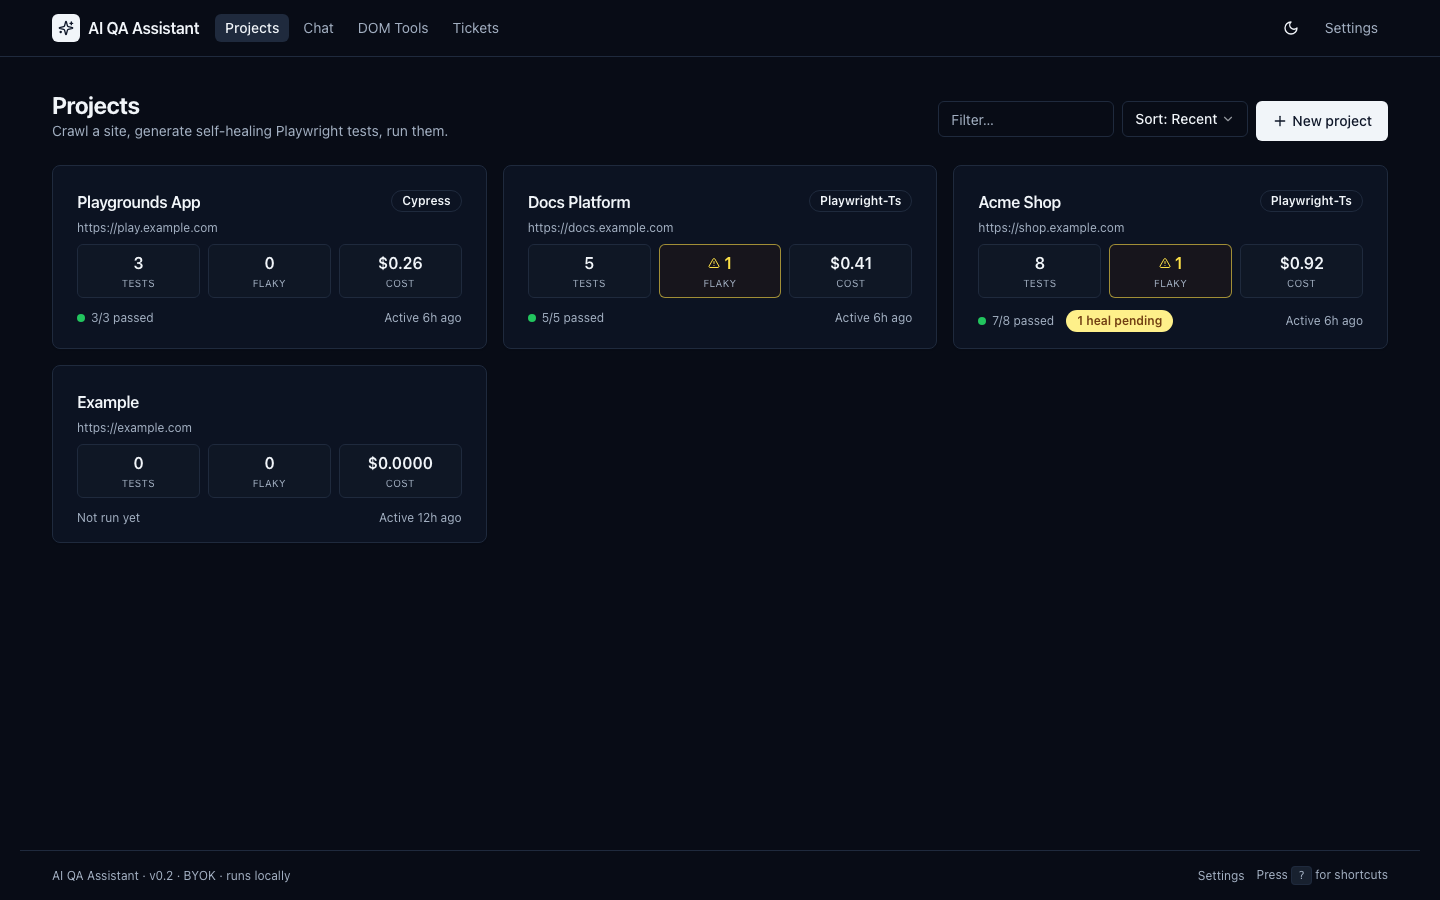Click the $0.92 COST stat
Viewport: 1440px width, 900px height.
[1301, 271]
